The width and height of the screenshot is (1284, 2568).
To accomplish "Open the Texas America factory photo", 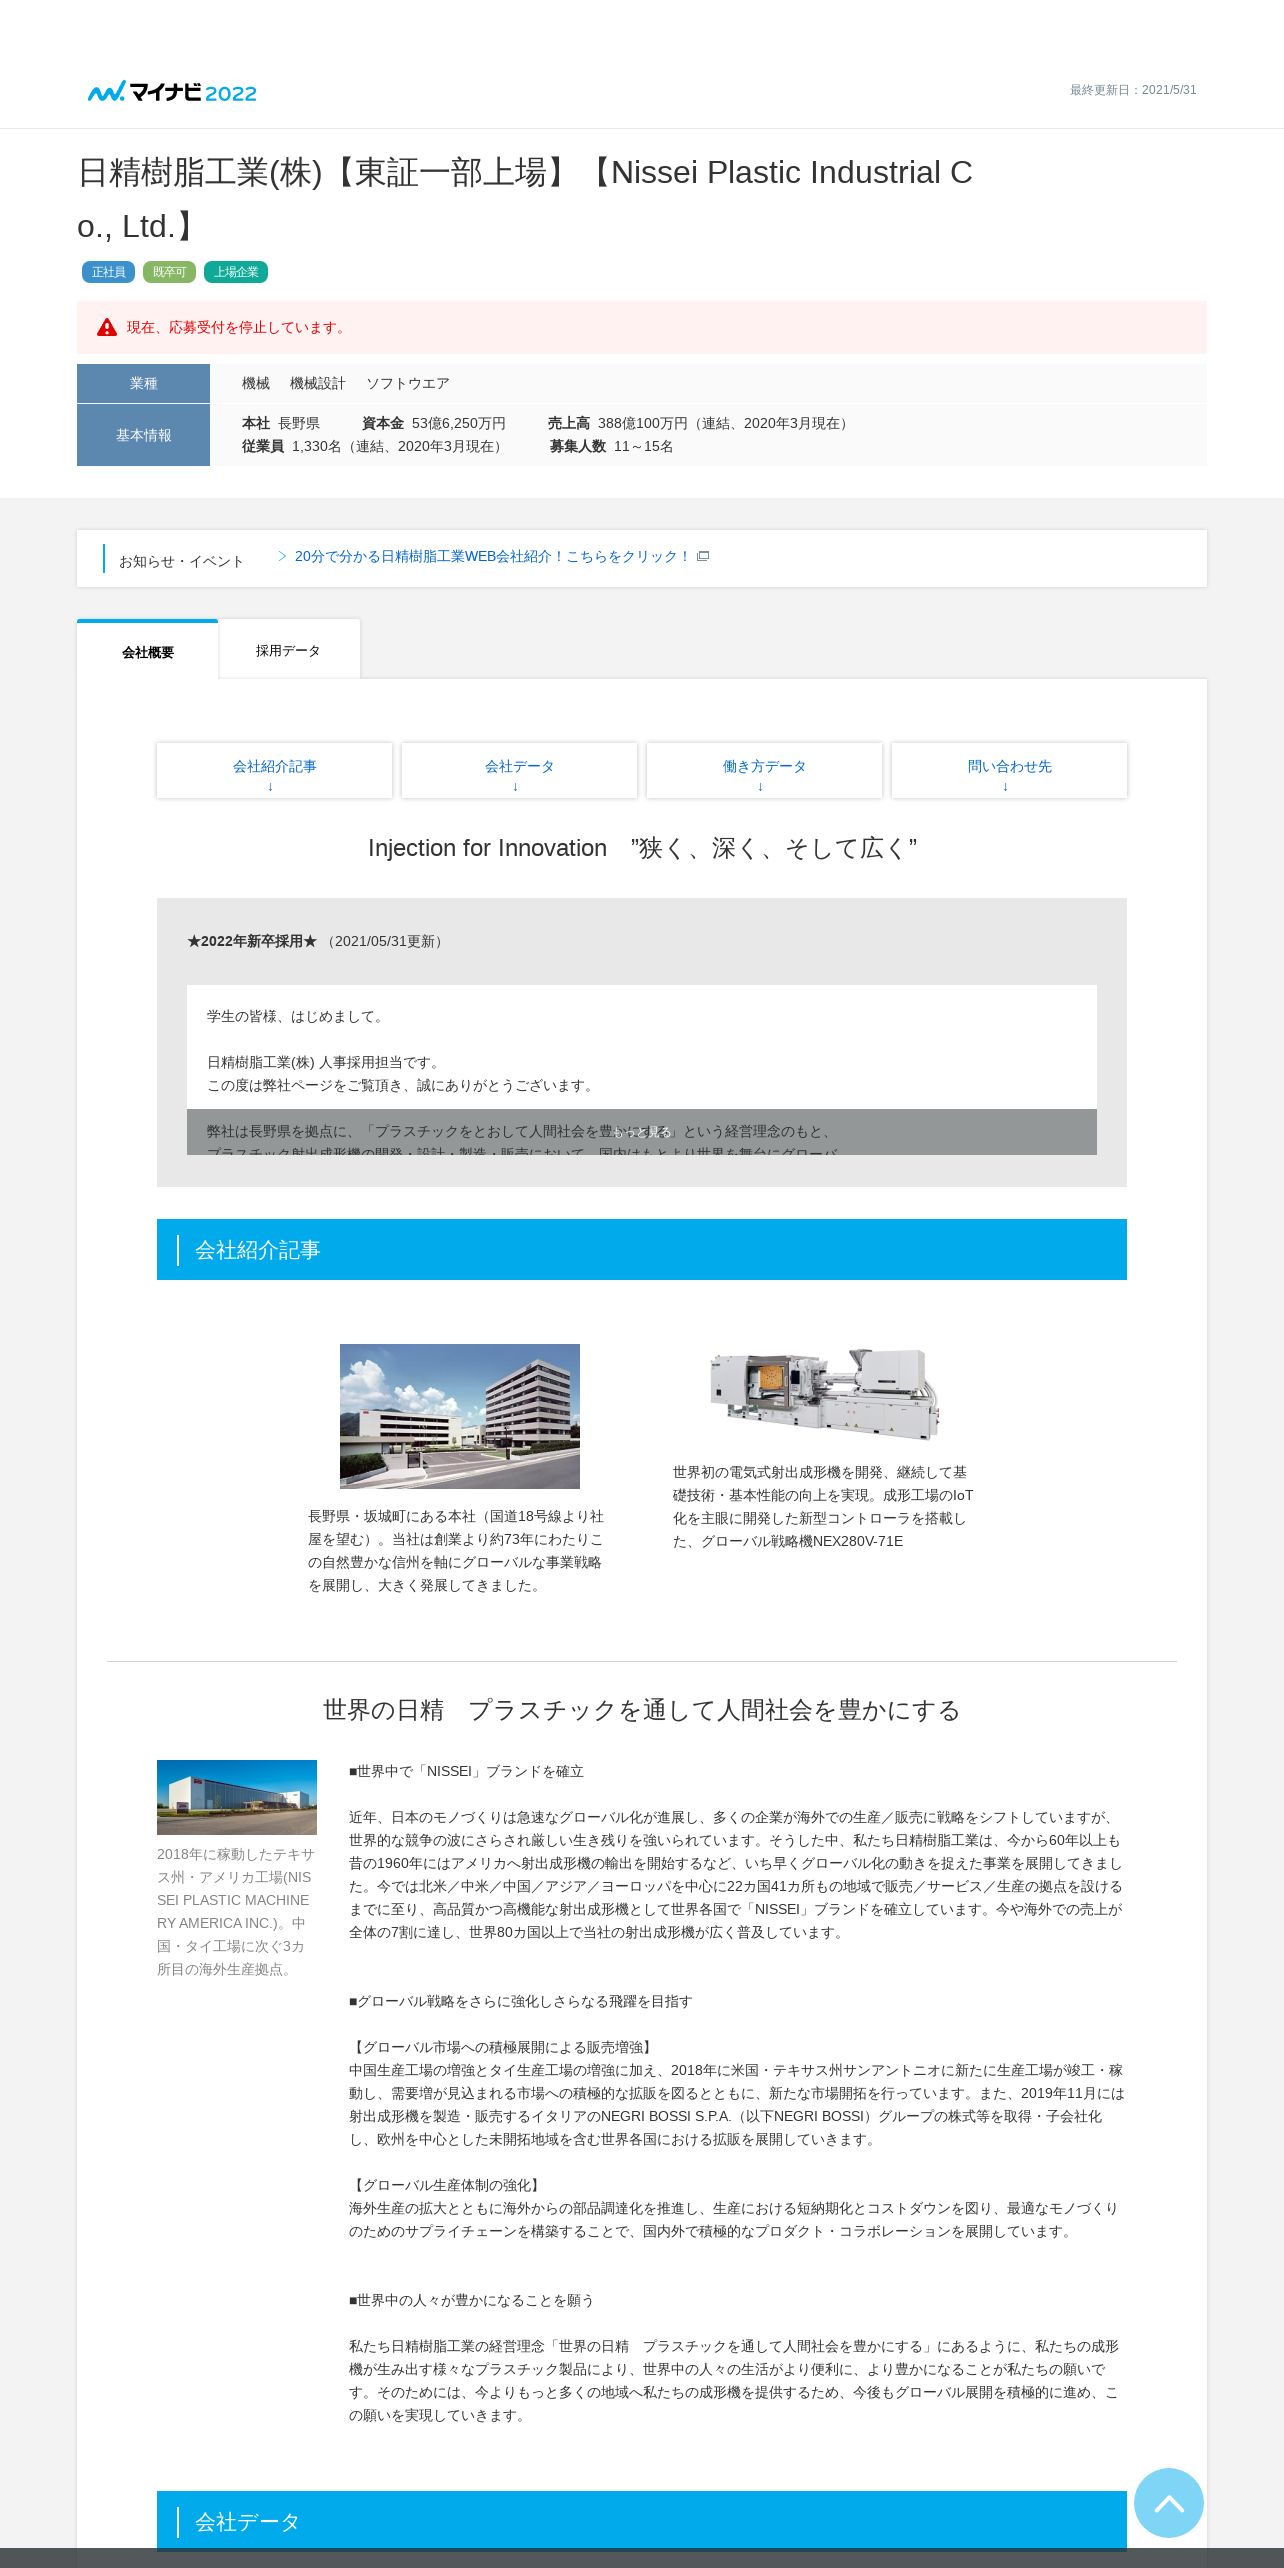I will point(237,1797).
